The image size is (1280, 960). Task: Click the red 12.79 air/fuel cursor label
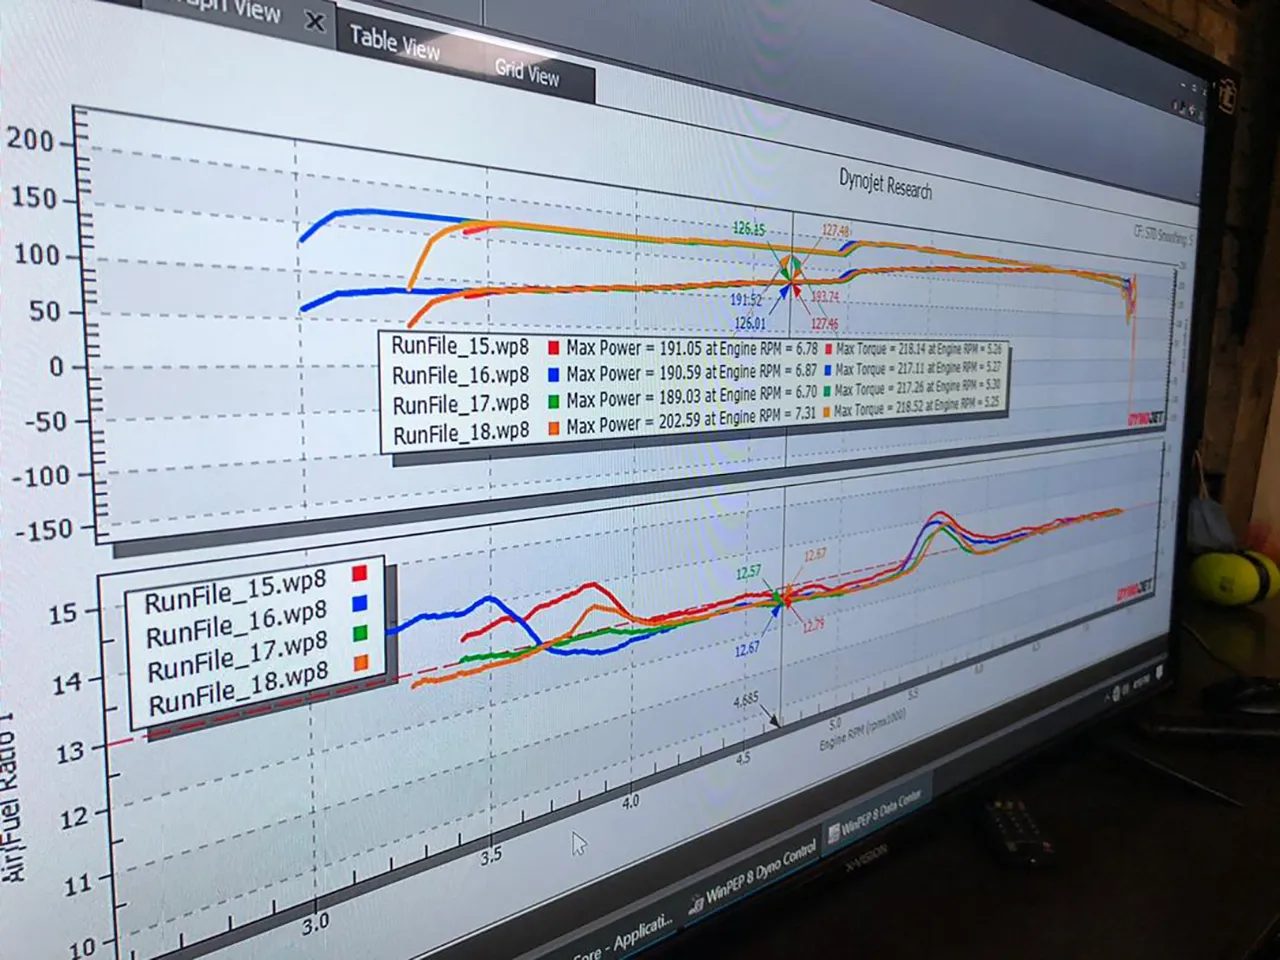coord(813,625)
